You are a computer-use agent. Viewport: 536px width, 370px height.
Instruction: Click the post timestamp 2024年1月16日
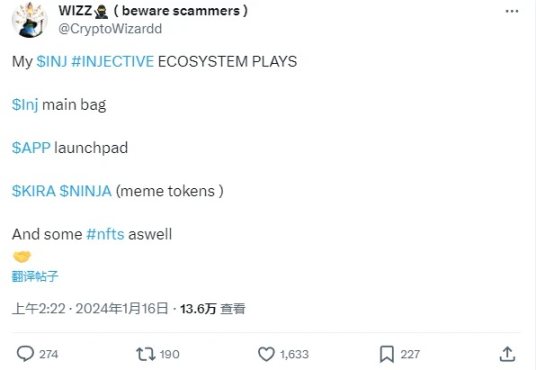point(122,308)
